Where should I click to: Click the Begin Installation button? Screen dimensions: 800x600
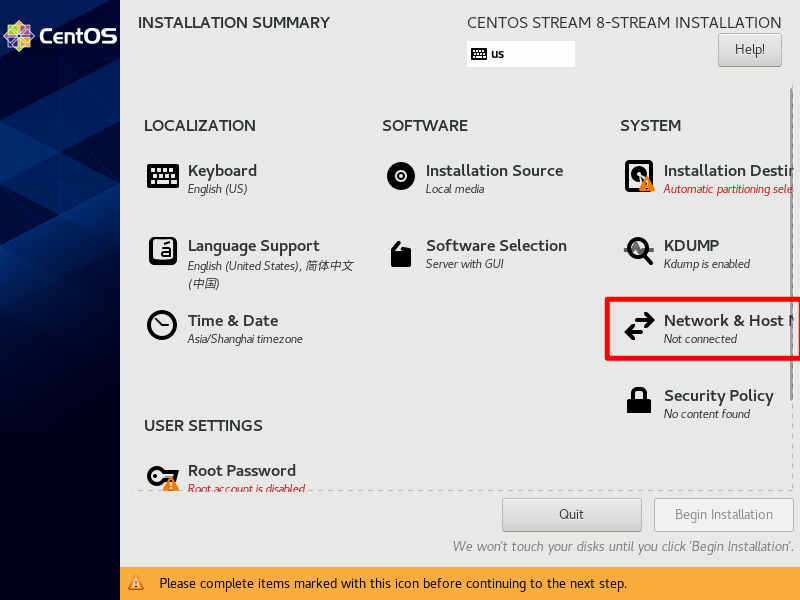(723, 514)
